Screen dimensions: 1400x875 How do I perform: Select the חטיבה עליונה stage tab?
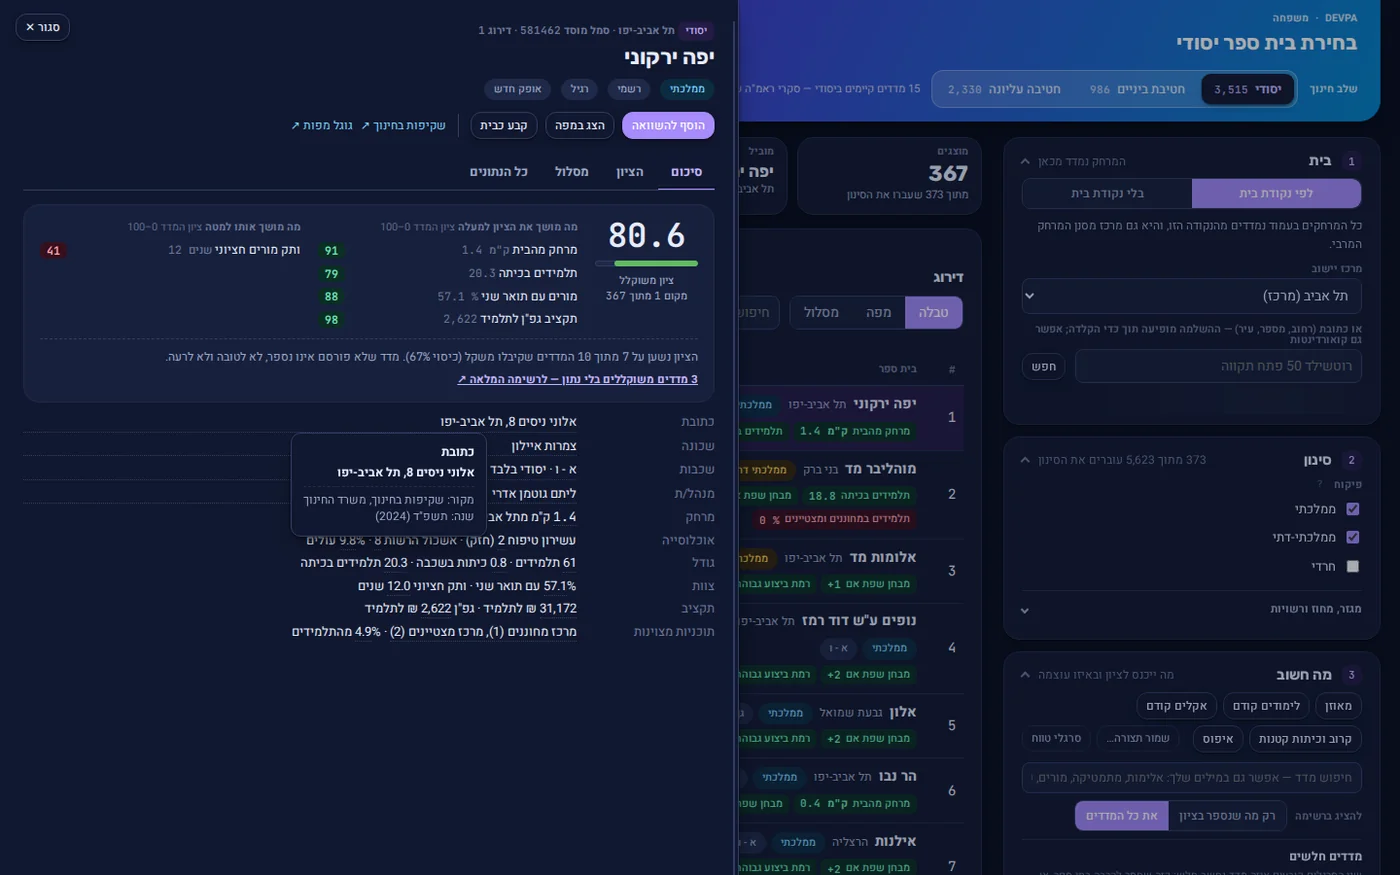coord(1004,89)
